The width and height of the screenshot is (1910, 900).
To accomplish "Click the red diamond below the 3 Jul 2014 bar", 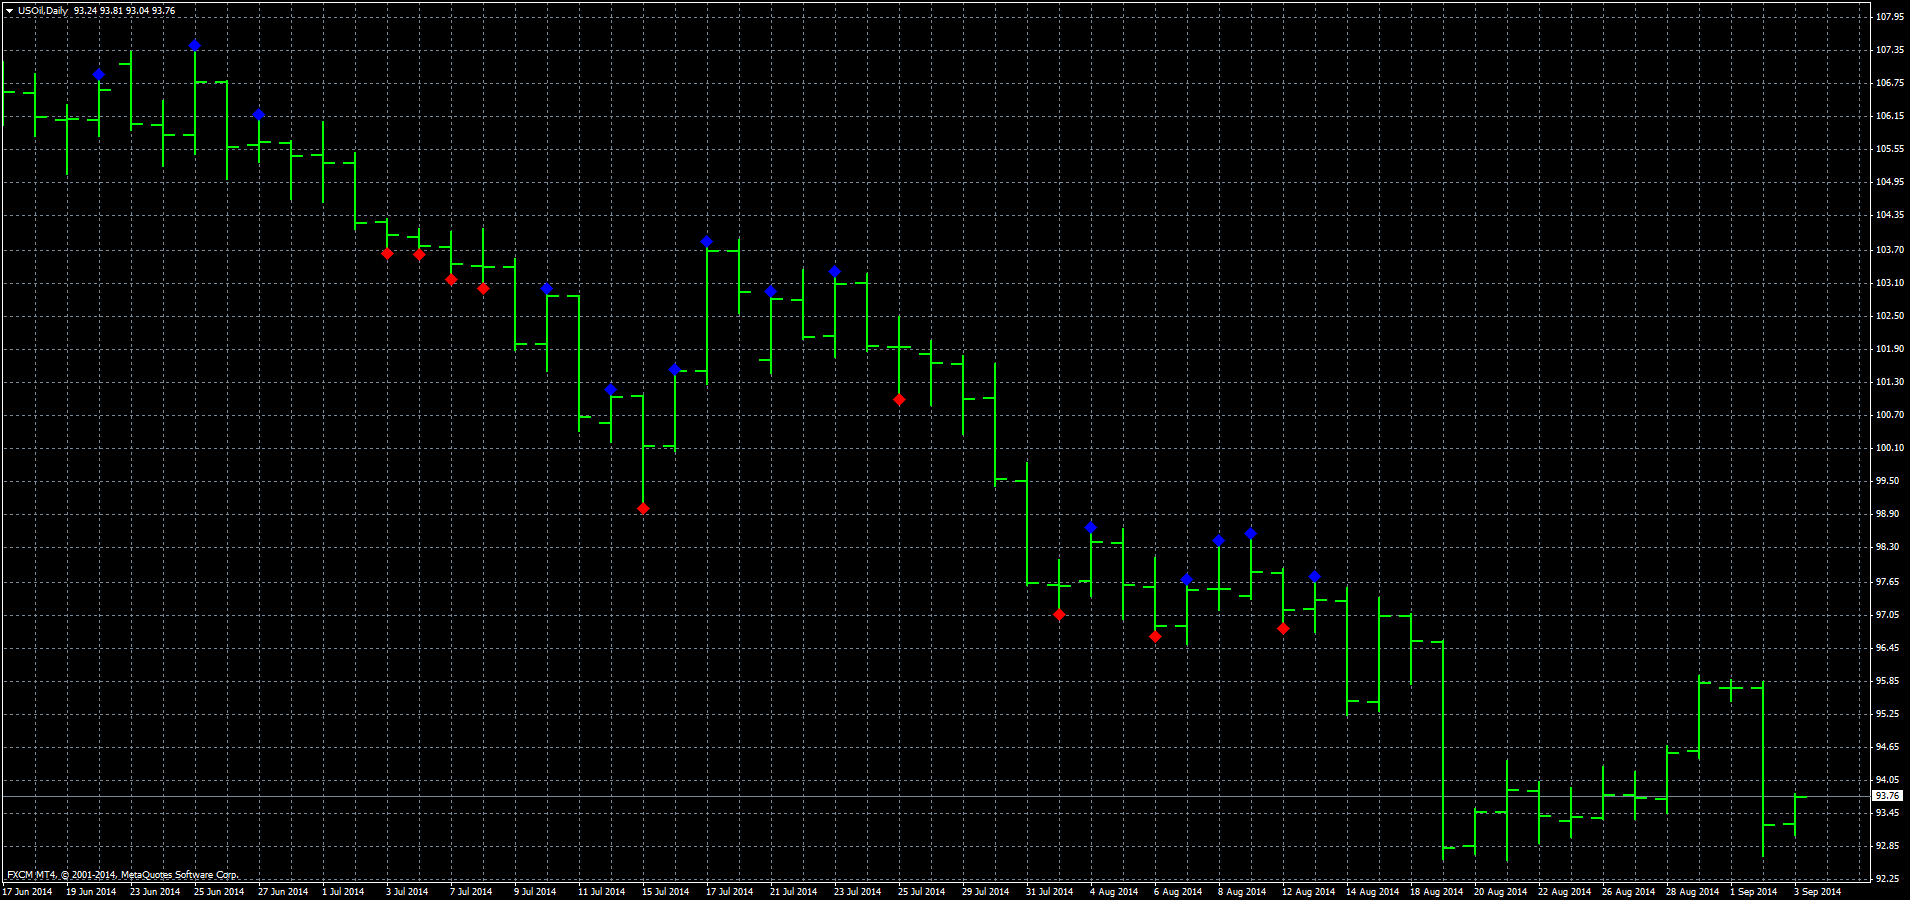I will pyautogui.click(x=387, y=254).
